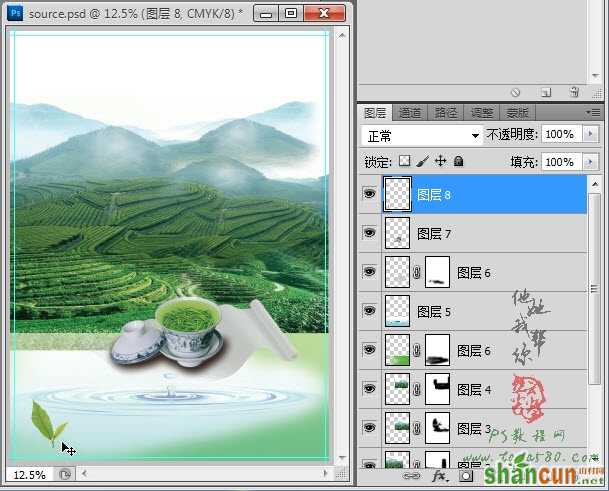The height and width of the screenshot is (491, 609).
Task: Click mask link icon on 图层 6 with empty thumbnail
Action: coord(417,272)
